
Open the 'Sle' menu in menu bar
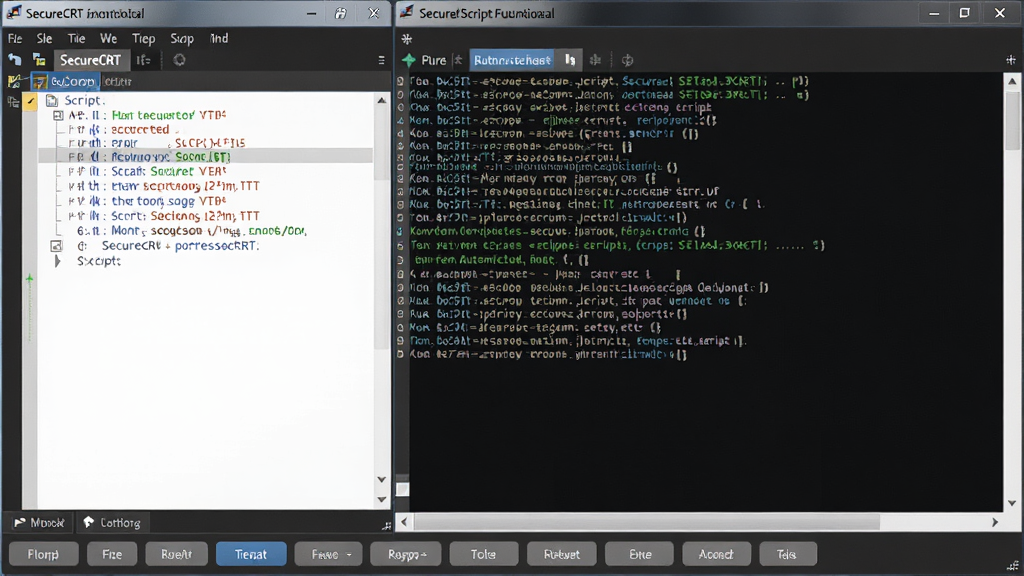[44, 39]
